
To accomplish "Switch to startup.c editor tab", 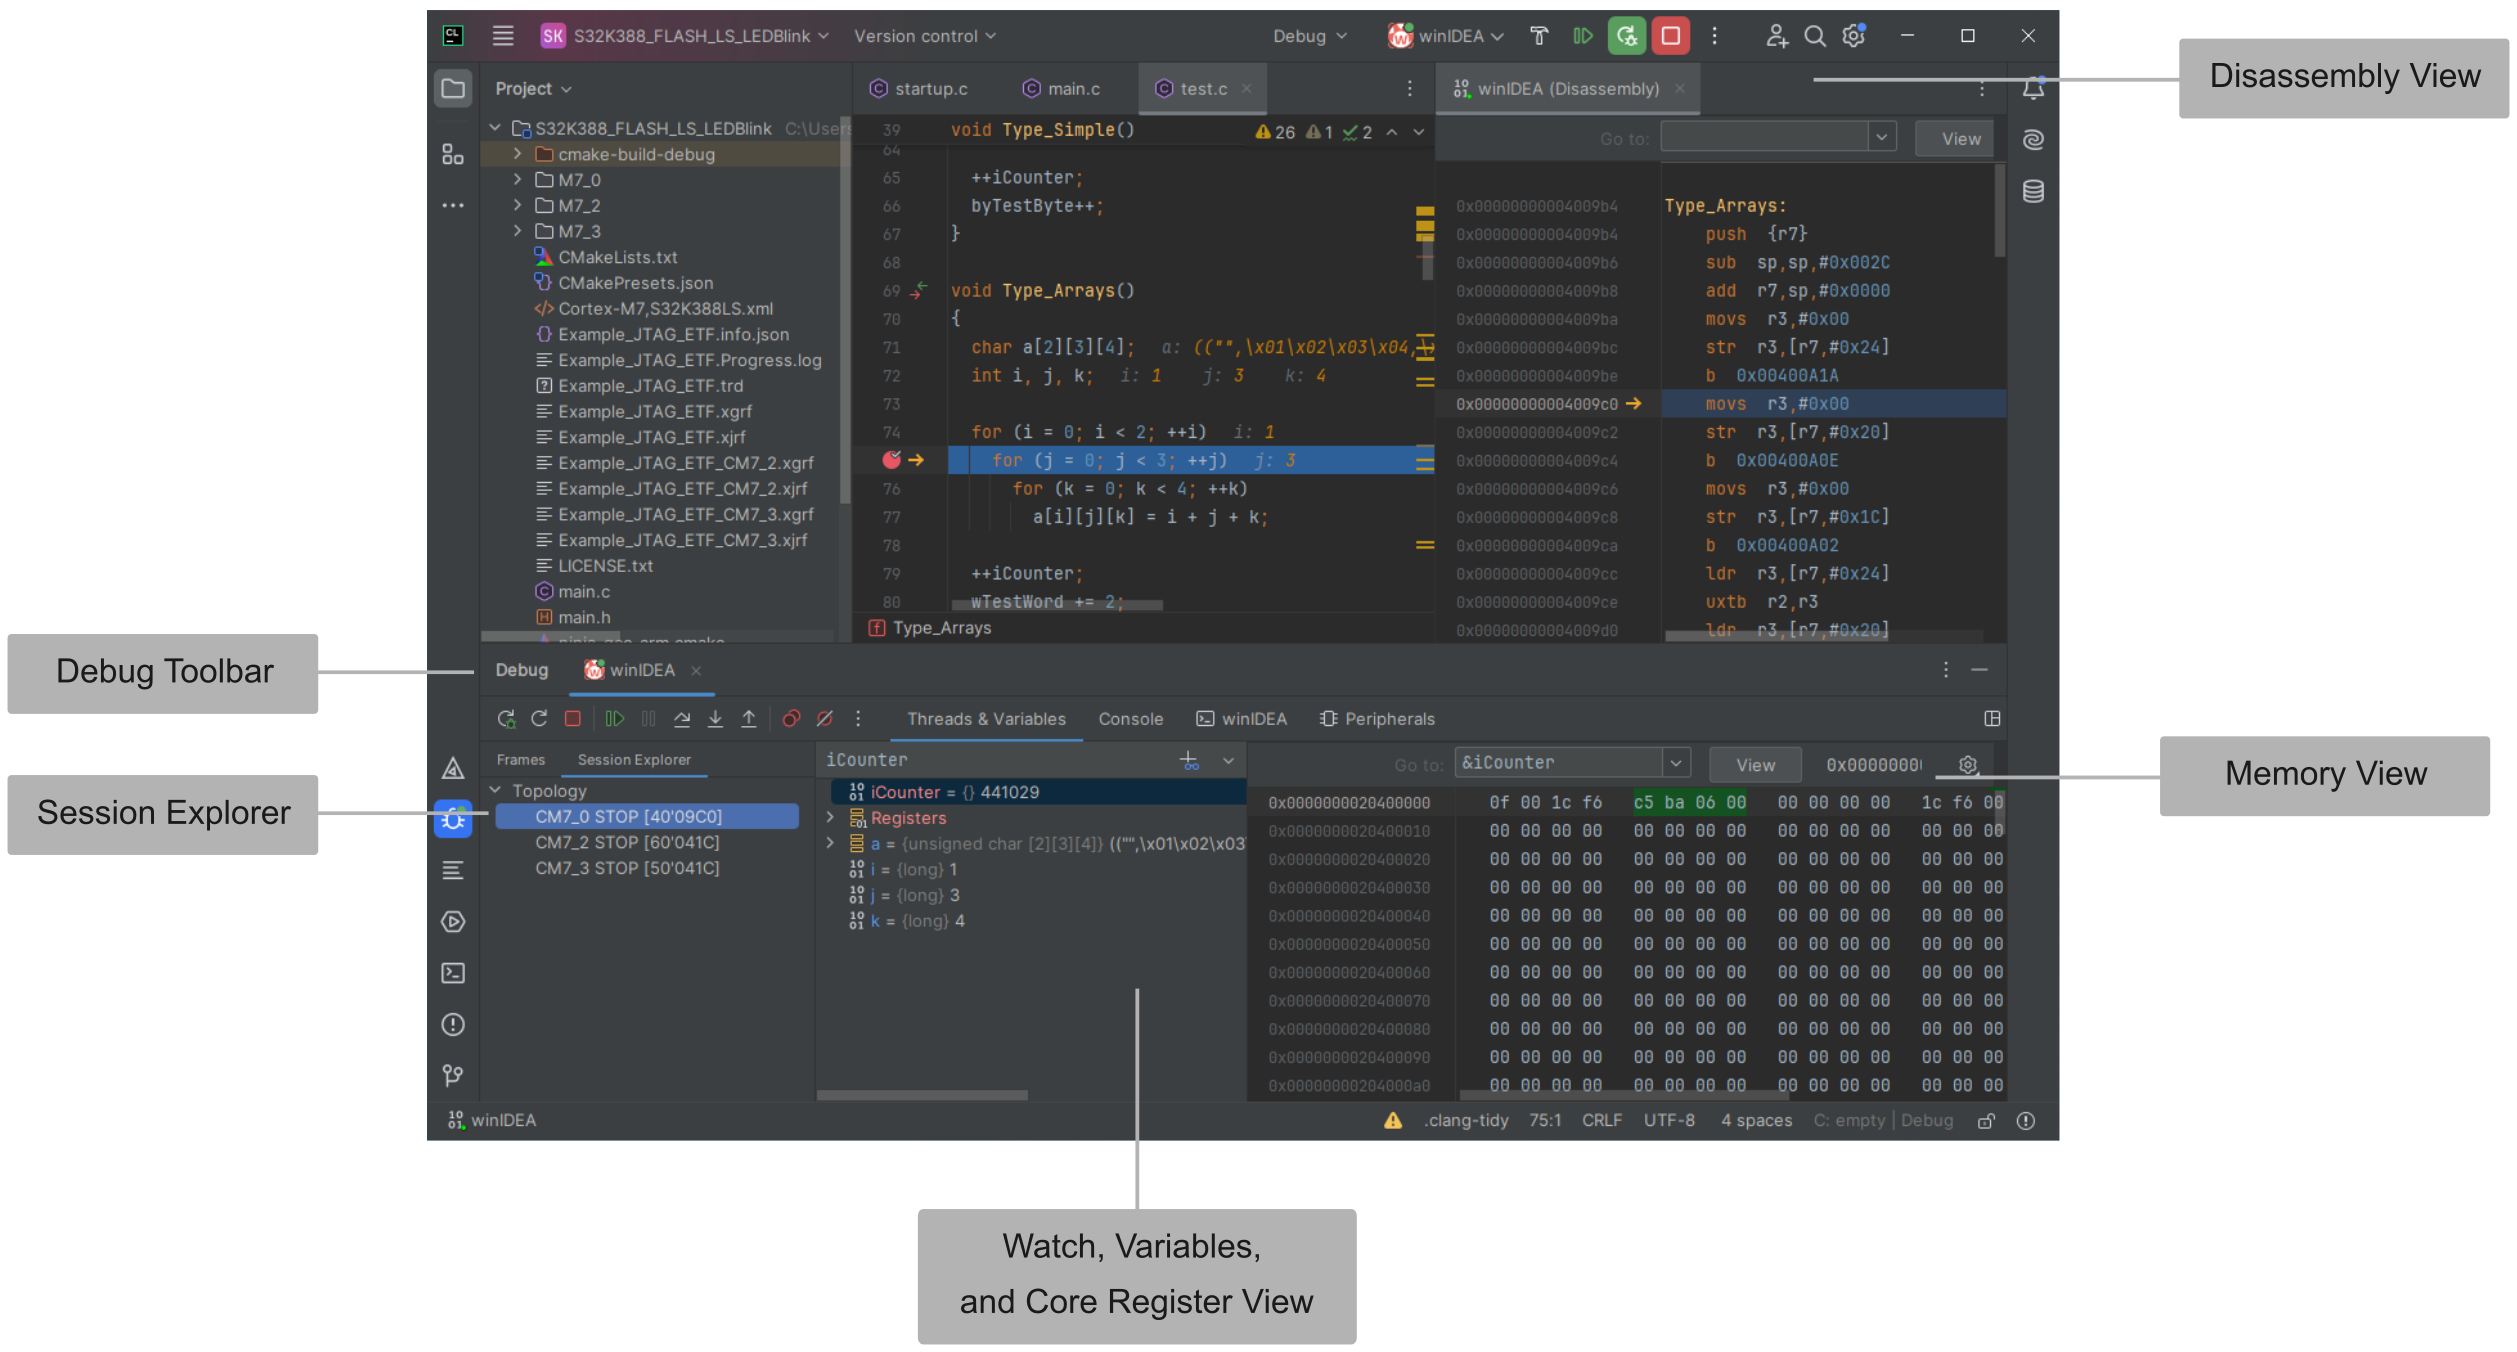I will 919,89.
